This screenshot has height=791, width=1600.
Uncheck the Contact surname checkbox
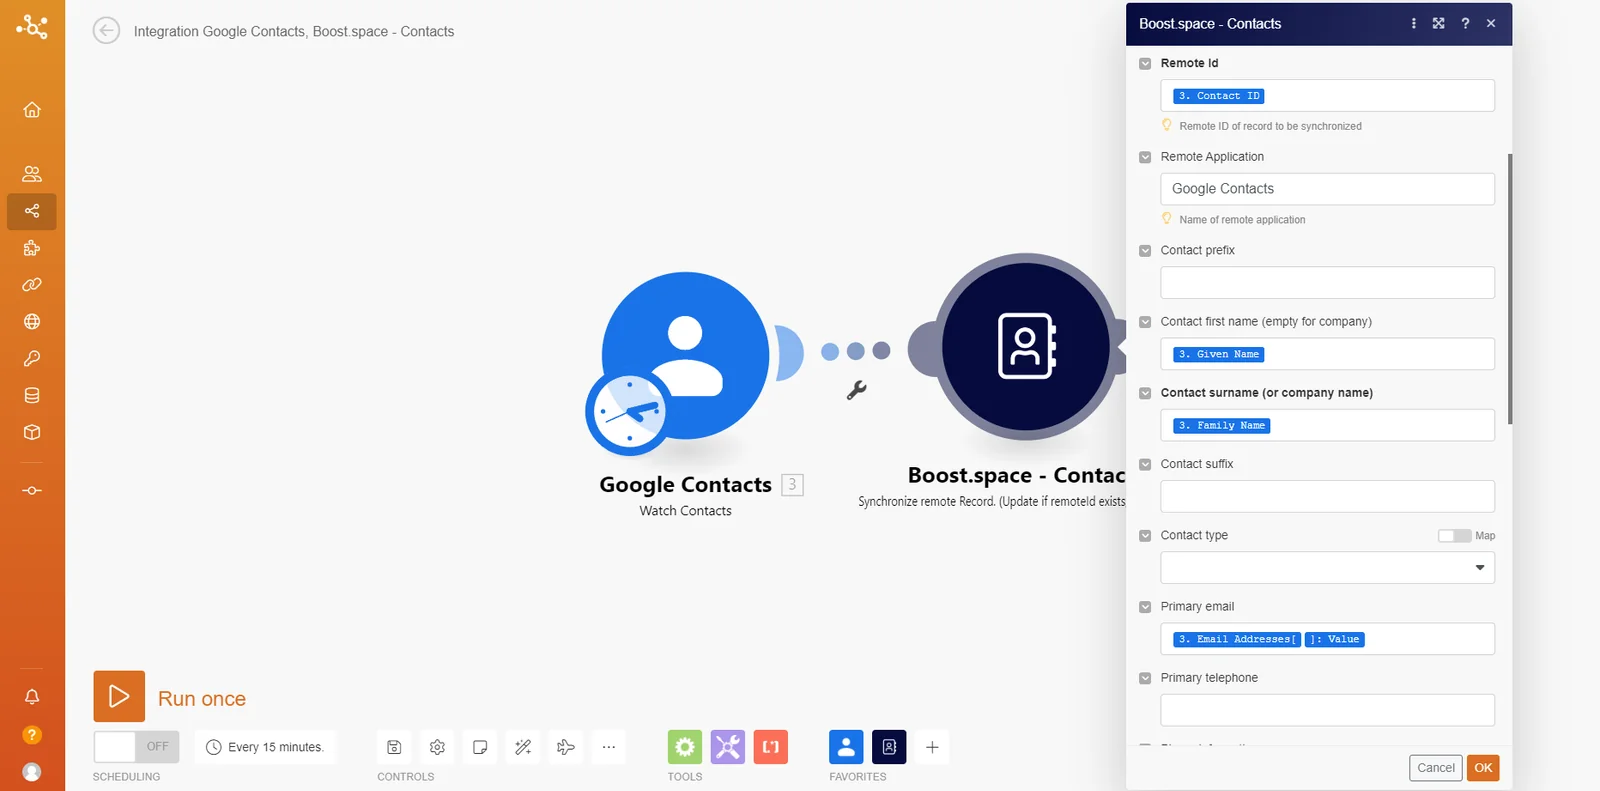(1145, 393)
